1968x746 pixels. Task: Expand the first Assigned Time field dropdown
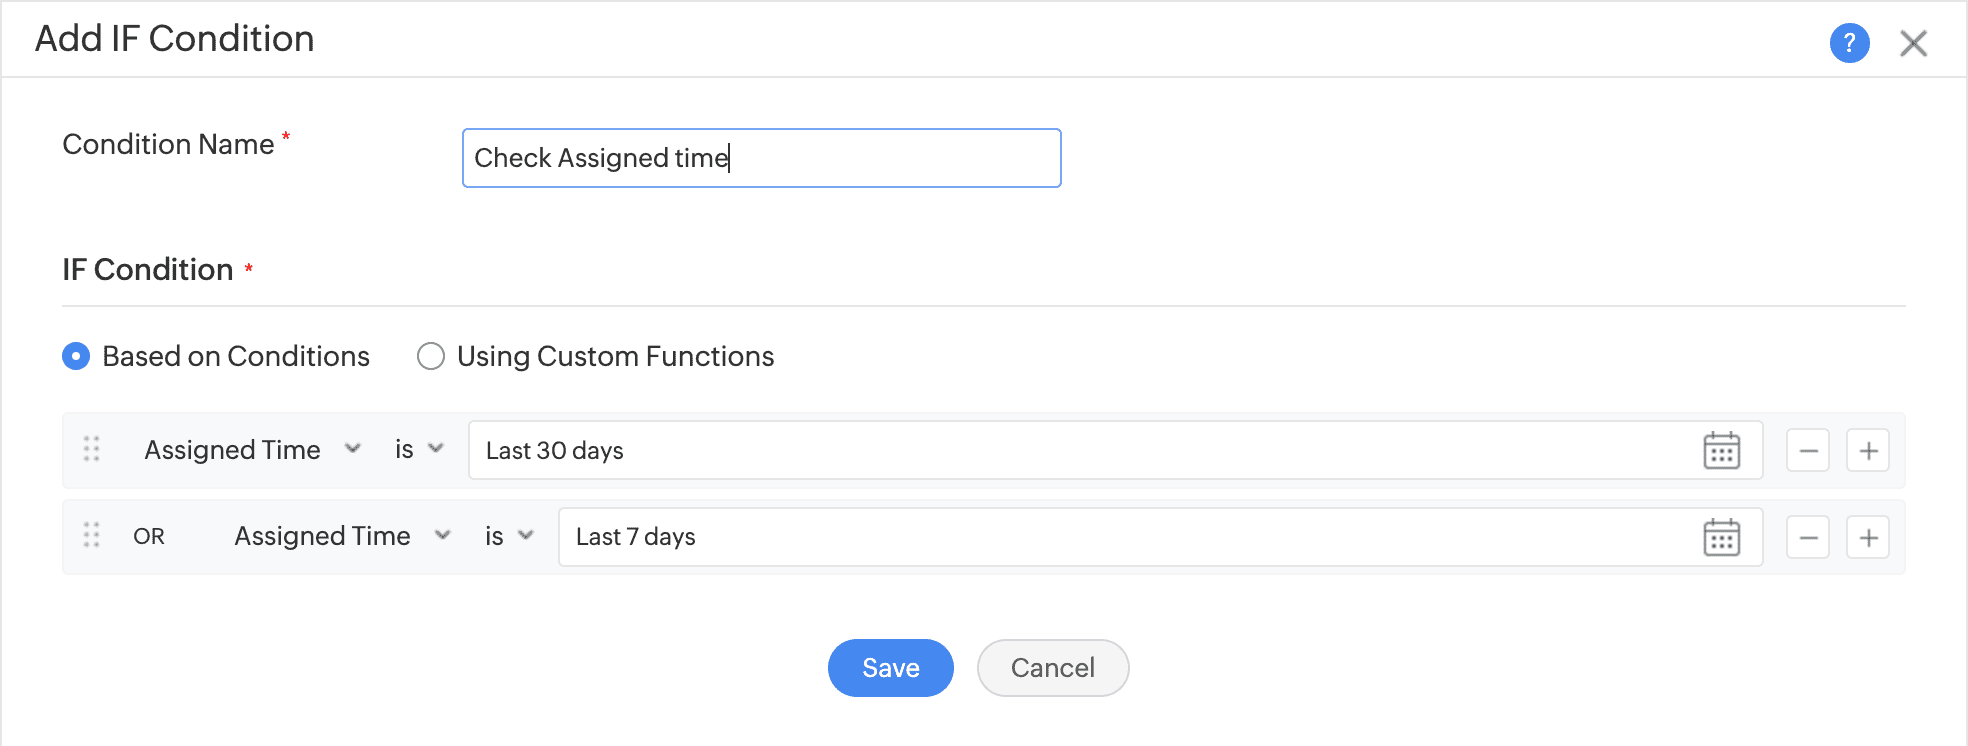[x=251, y=450]
